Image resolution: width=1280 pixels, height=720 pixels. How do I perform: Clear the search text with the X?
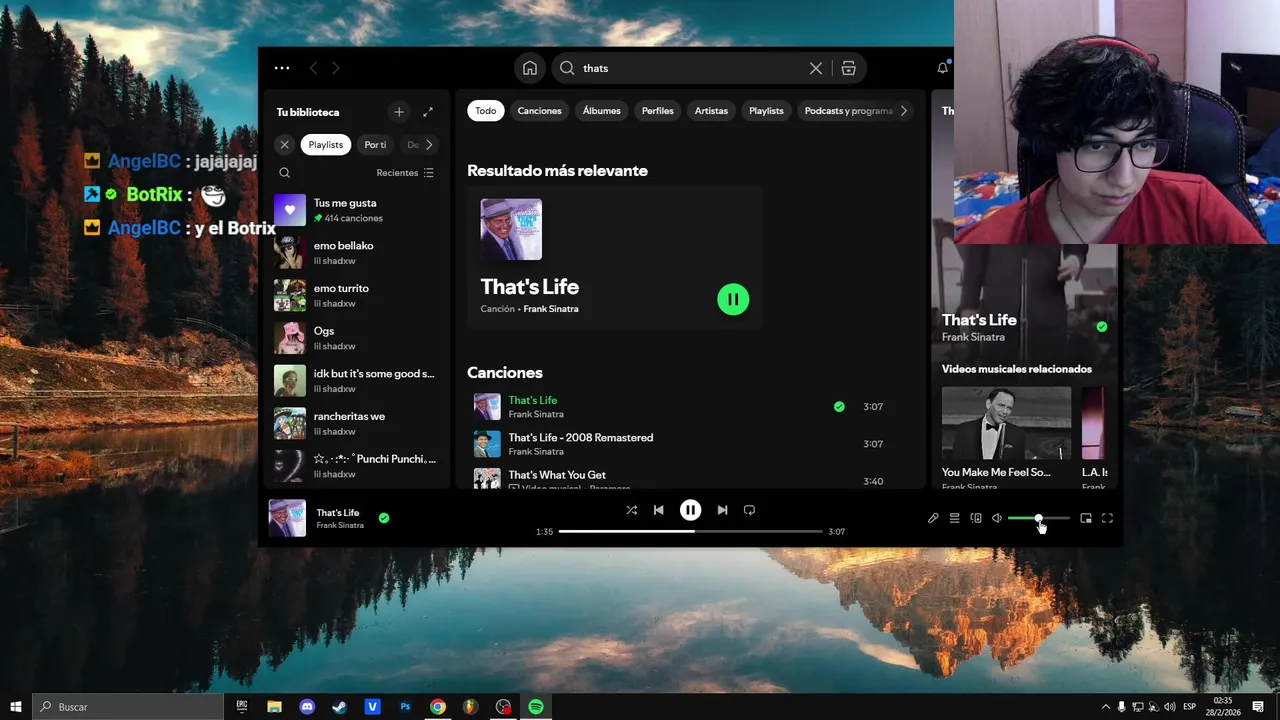click(x=816, y=68)
